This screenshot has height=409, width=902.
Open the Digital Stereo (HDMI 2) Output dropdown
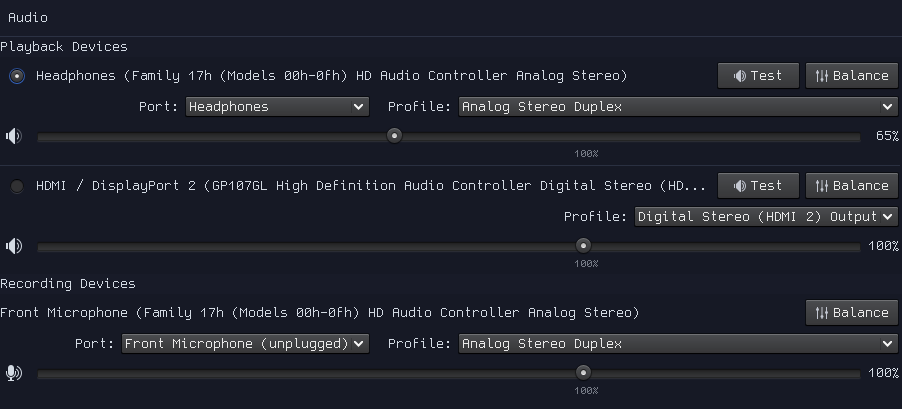click(x=766, y=217)
